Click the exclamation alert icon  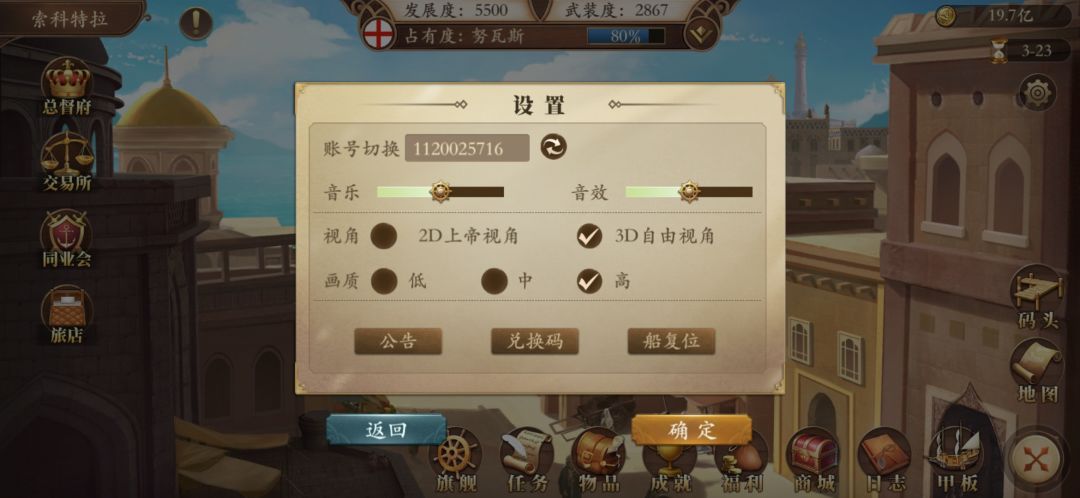(x=196, y=23)
